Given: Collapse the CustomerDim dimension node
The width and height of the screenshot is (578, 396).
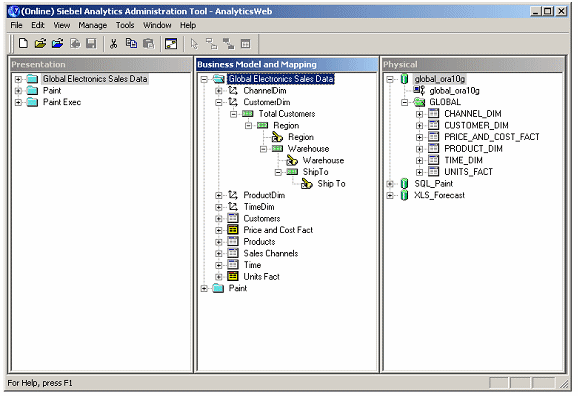Looking at the screenshot, I should [x=219, y=103].
